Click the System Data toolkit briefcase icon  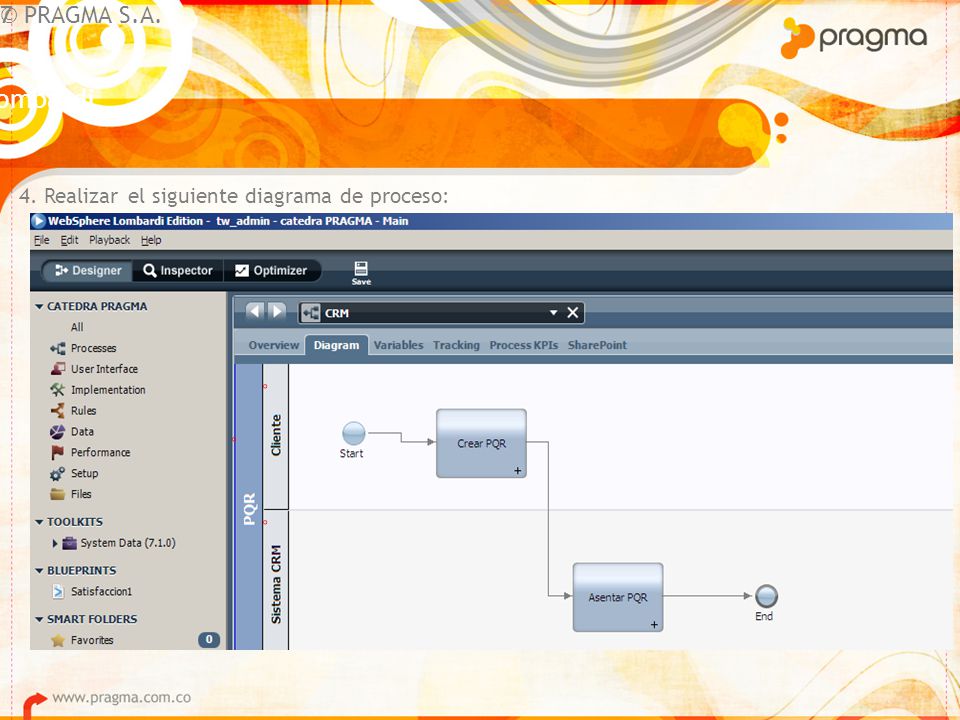click(x=70, y=543)
